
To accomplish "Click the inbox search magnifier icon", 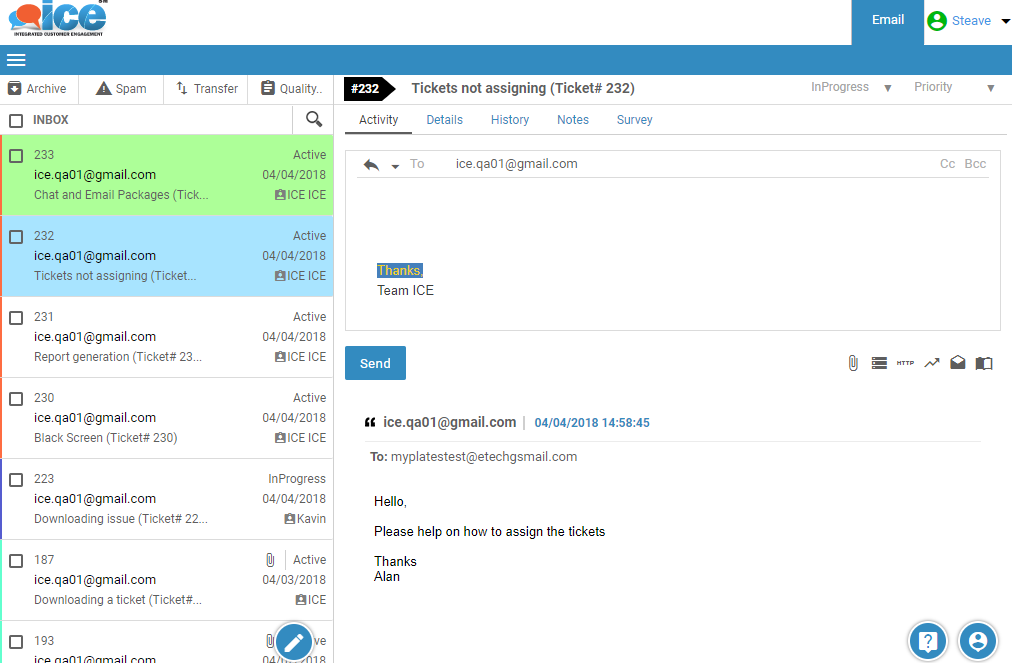I will (x=314, y=119).
